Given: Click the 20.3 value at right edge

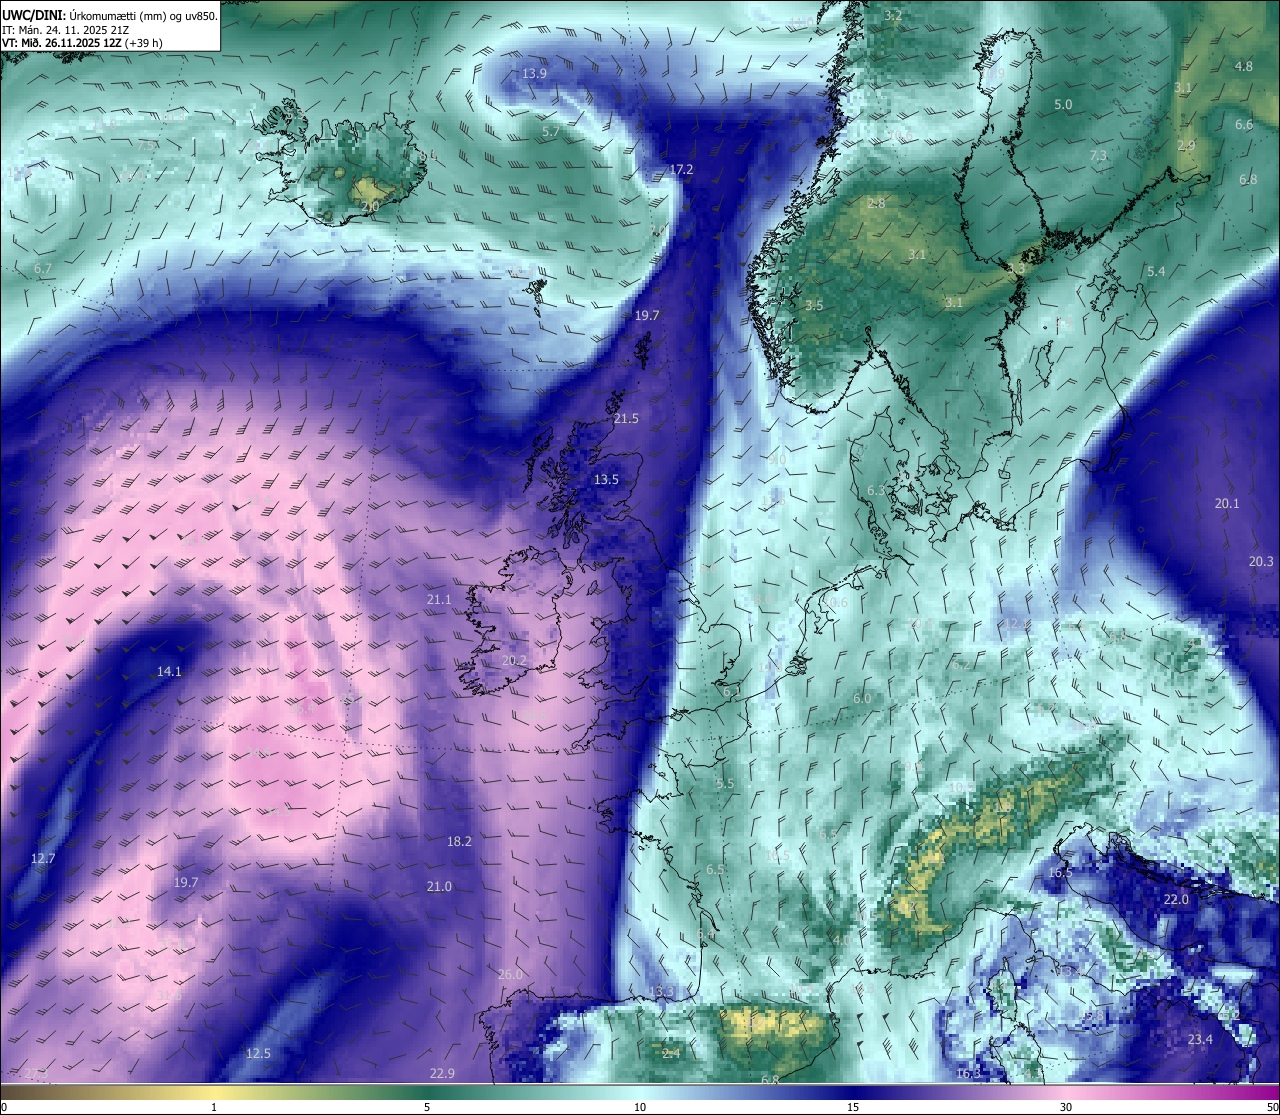Looking at the screenshot, I should click(x=1261, y=562).
